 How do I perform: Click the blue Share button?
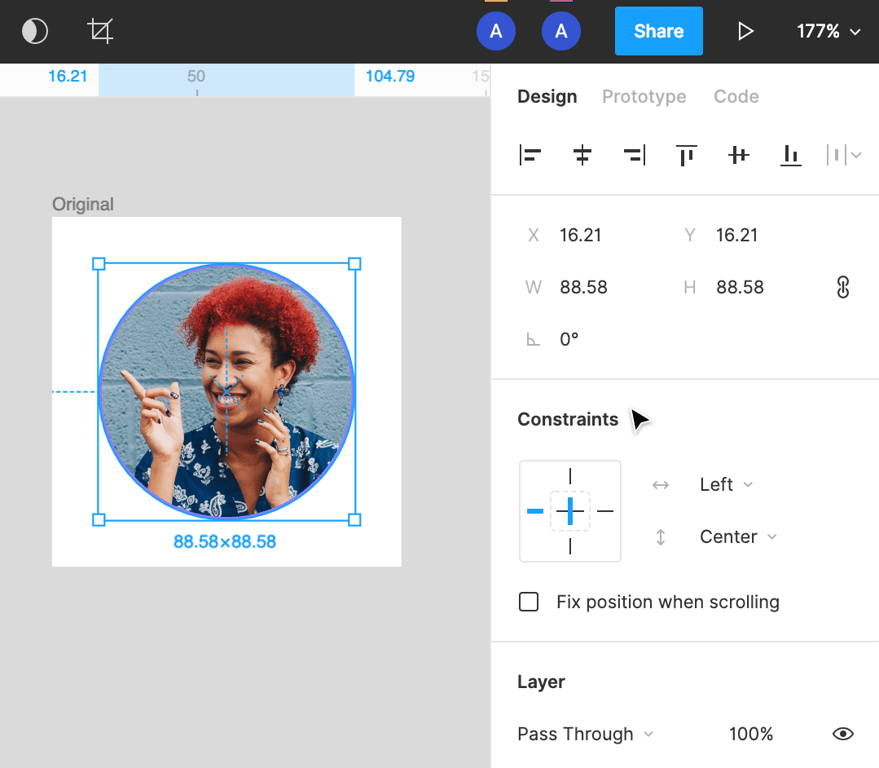click(x=658, y=31)
